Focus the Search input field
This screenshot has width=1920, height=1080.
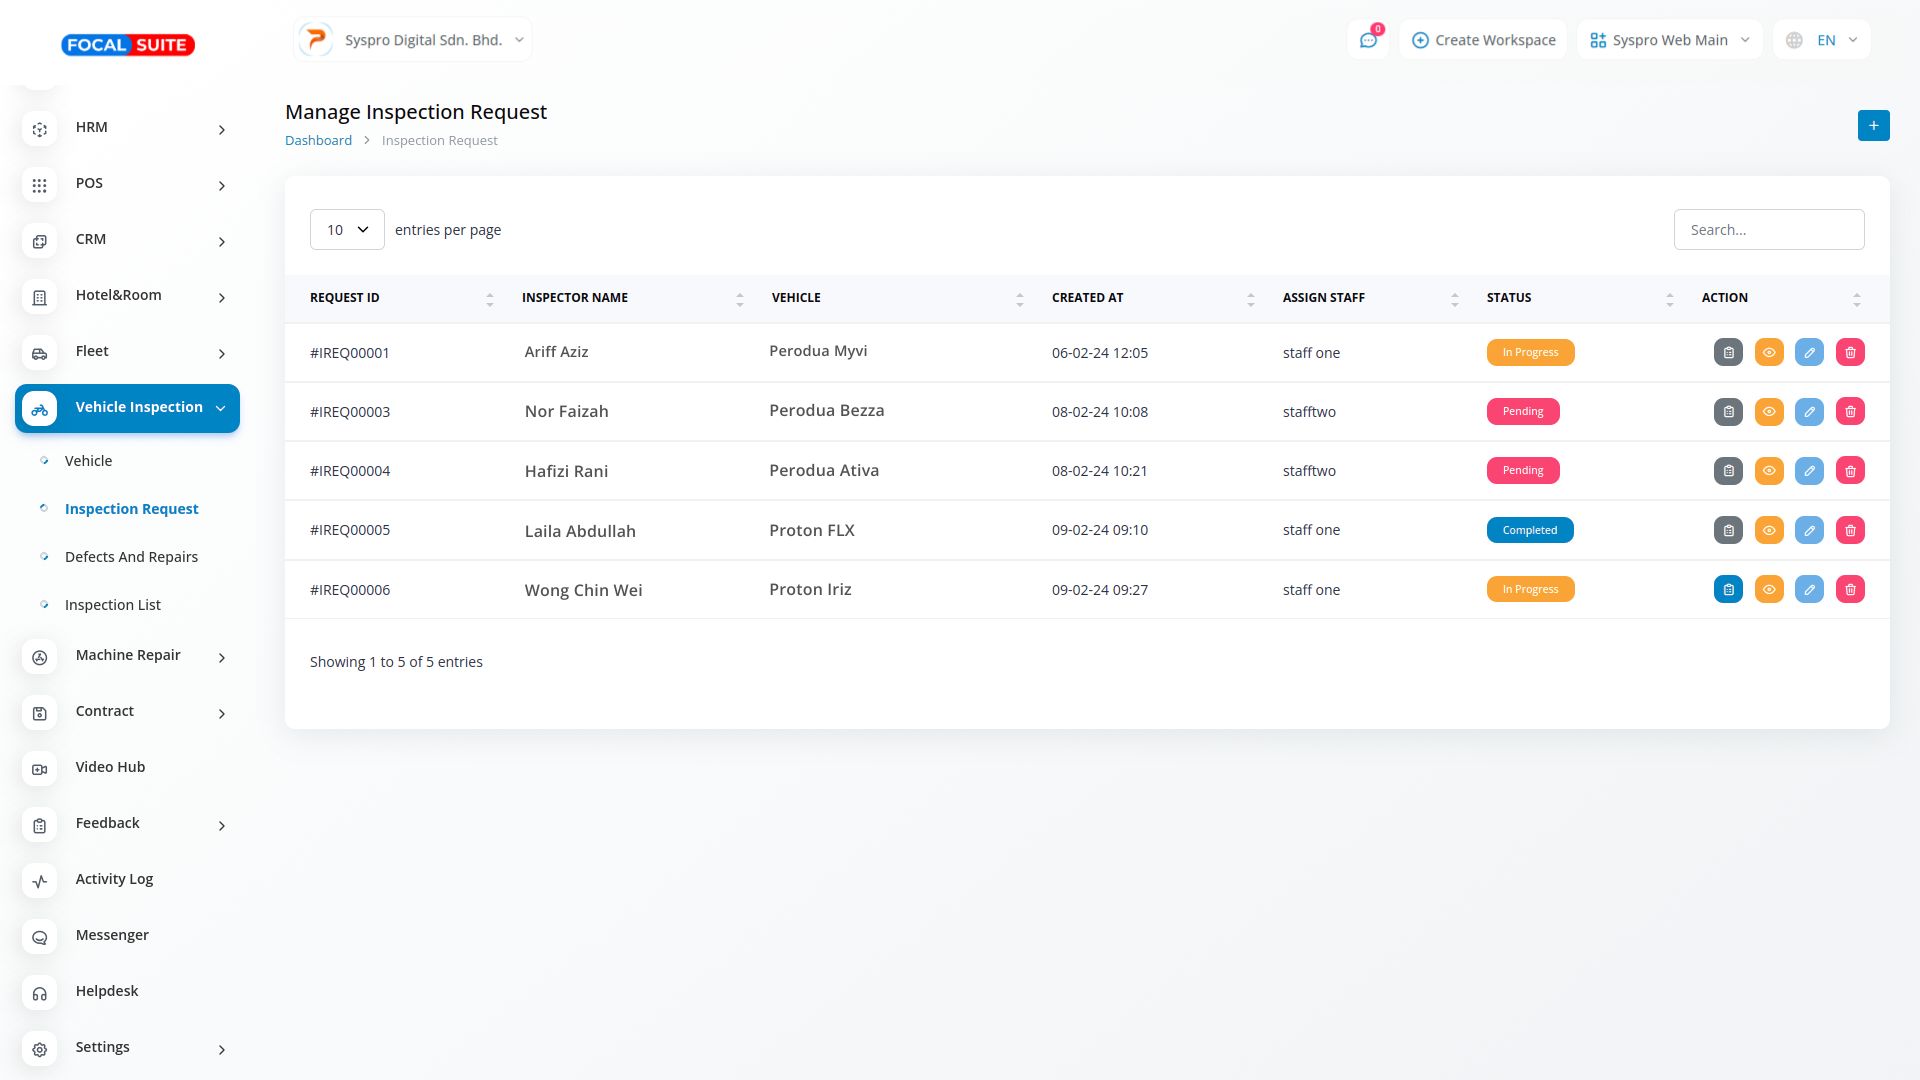tap(1768, 230)
